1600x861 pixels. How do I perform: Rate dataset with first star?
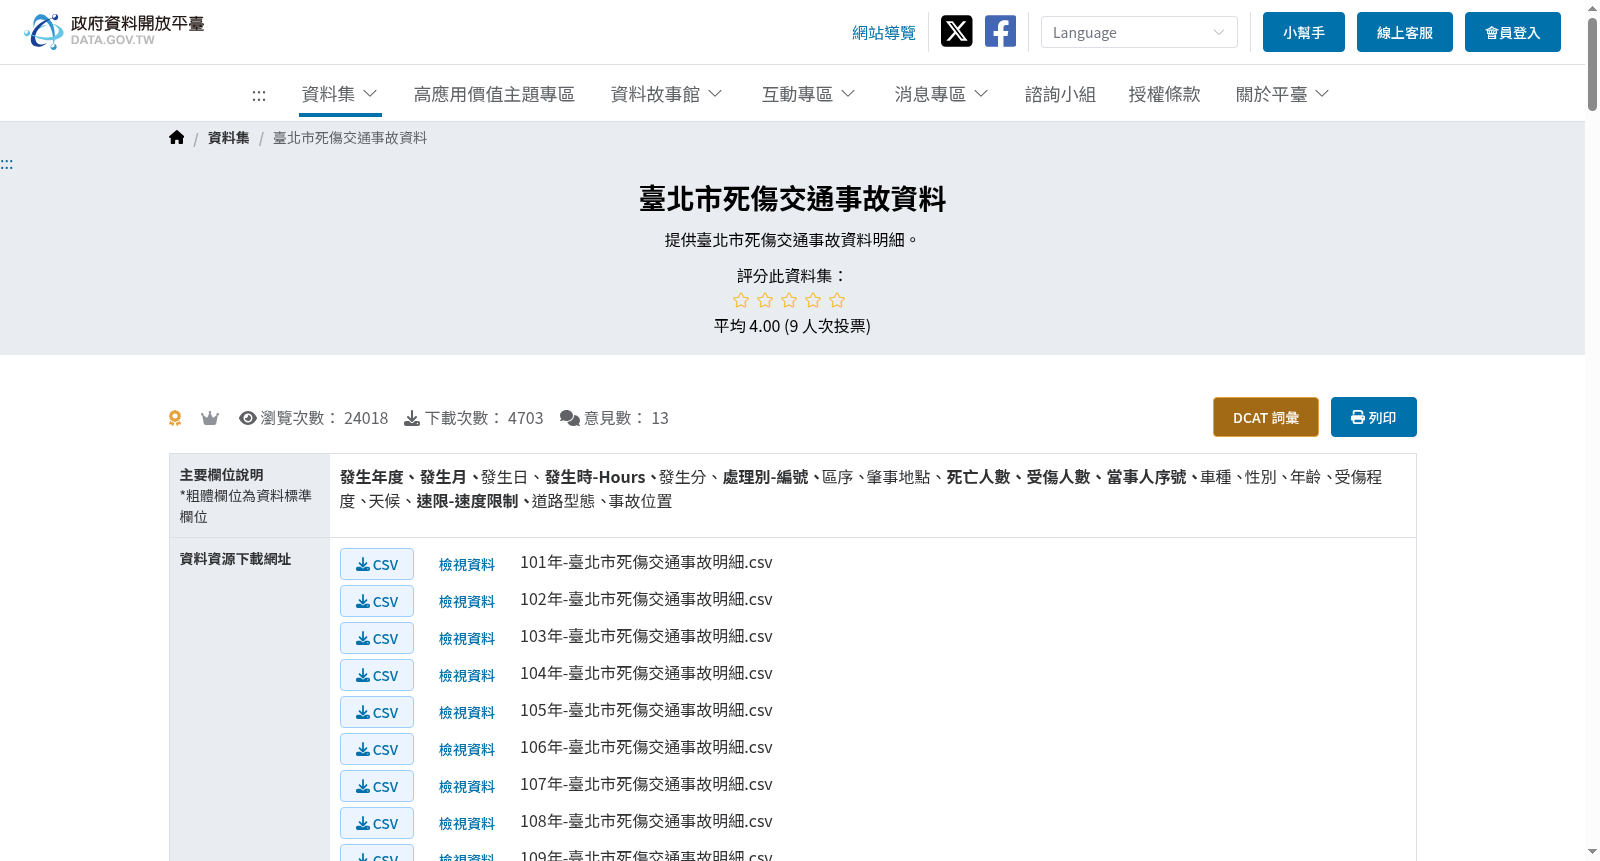coord(741,300)
